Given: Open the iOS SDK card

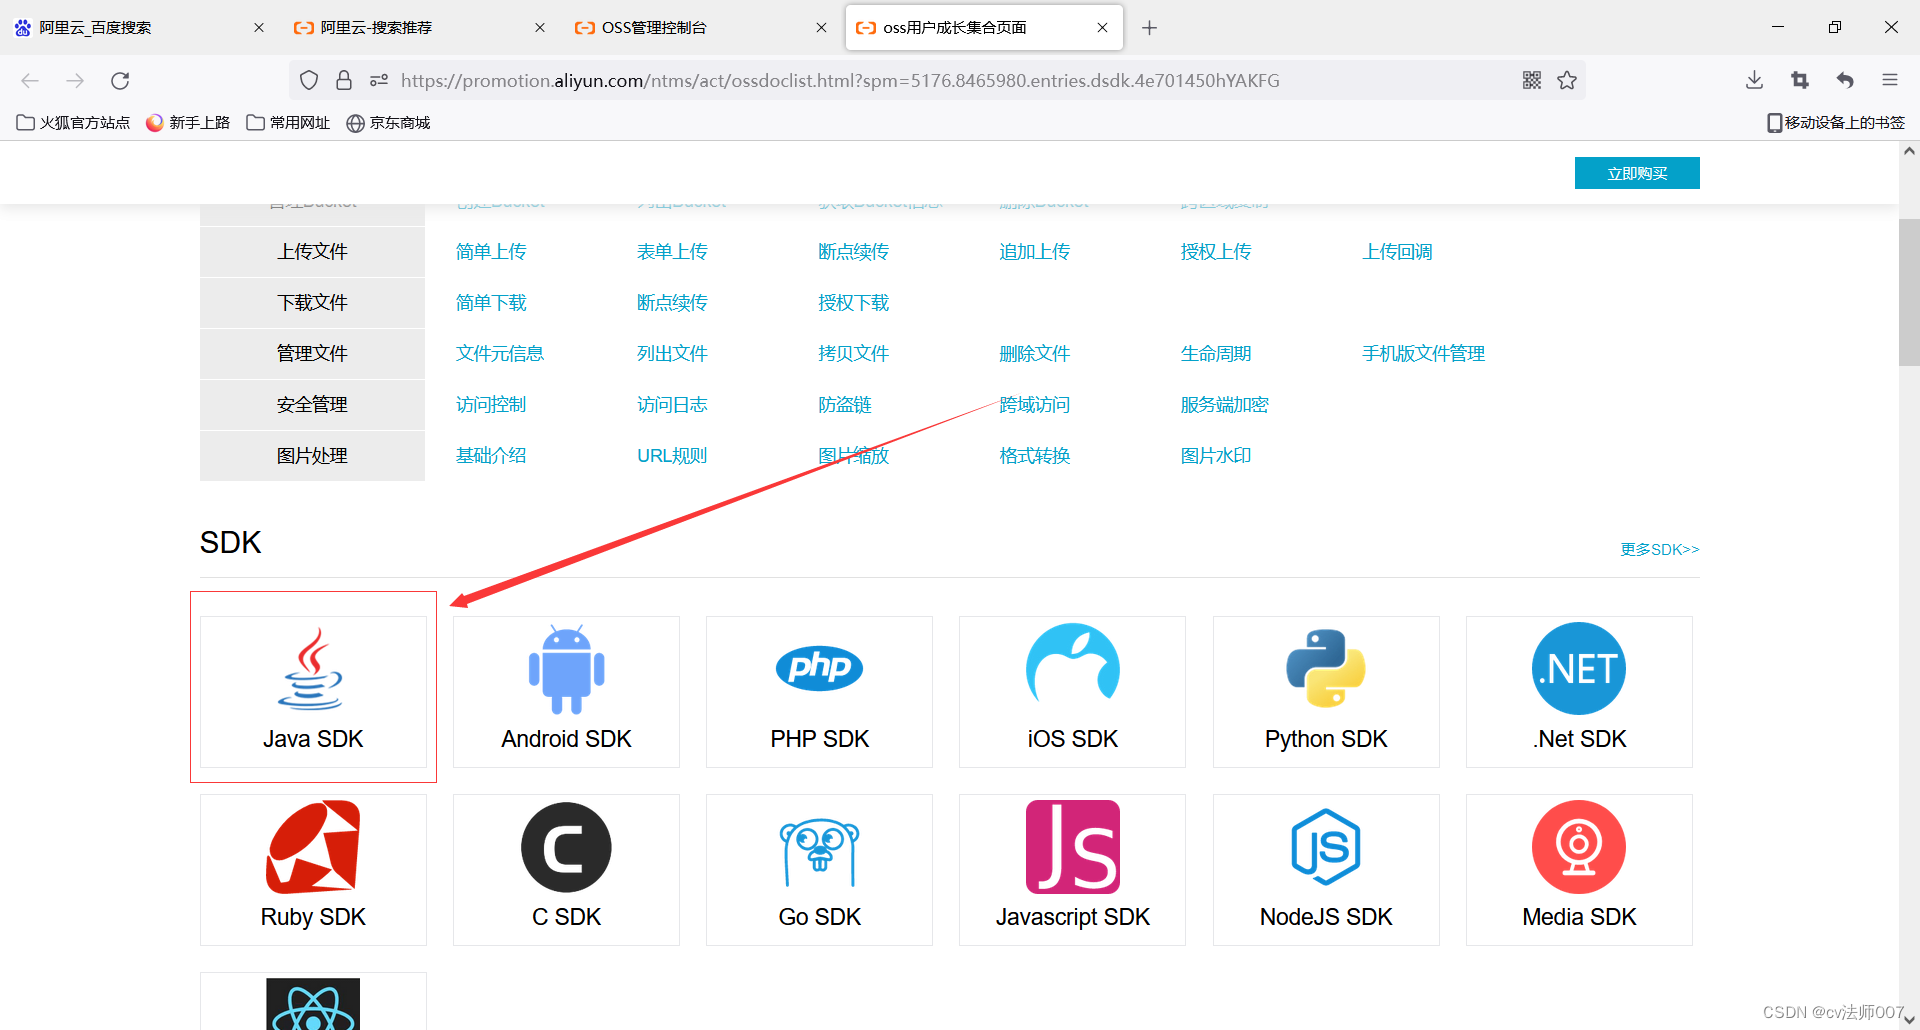Looking at the screenshot, I should point(1072,692).
